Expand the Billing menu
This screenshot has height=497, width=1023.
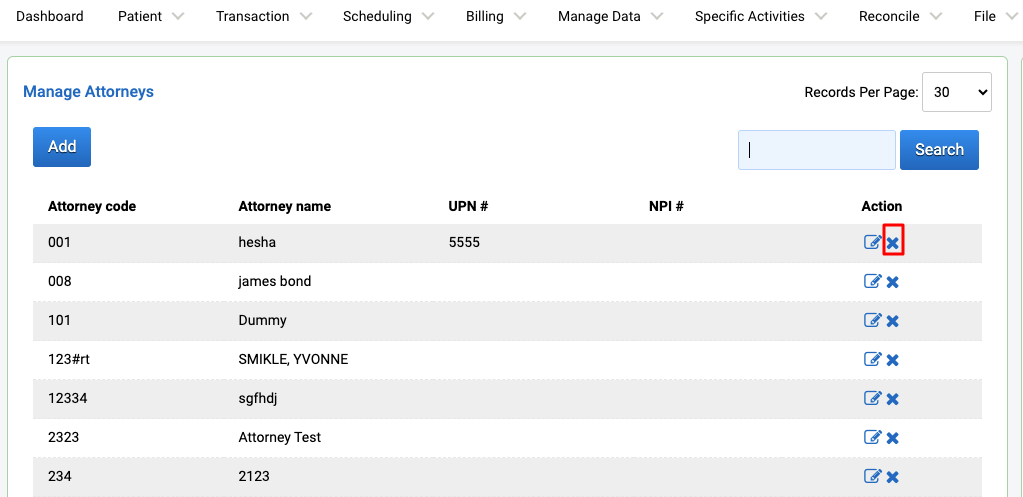[496, 16]
